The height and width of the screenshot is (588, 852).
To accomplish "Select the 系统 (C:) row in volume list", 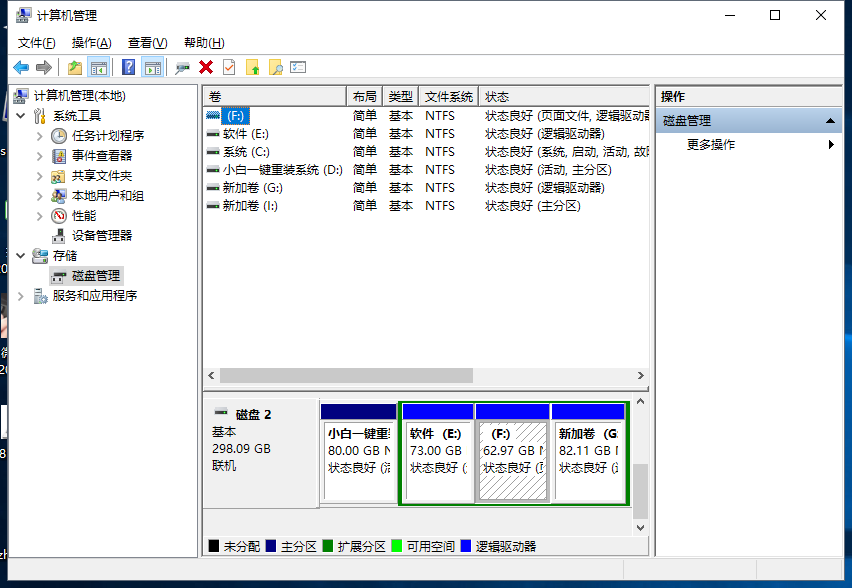I will [x=246, y=152].
